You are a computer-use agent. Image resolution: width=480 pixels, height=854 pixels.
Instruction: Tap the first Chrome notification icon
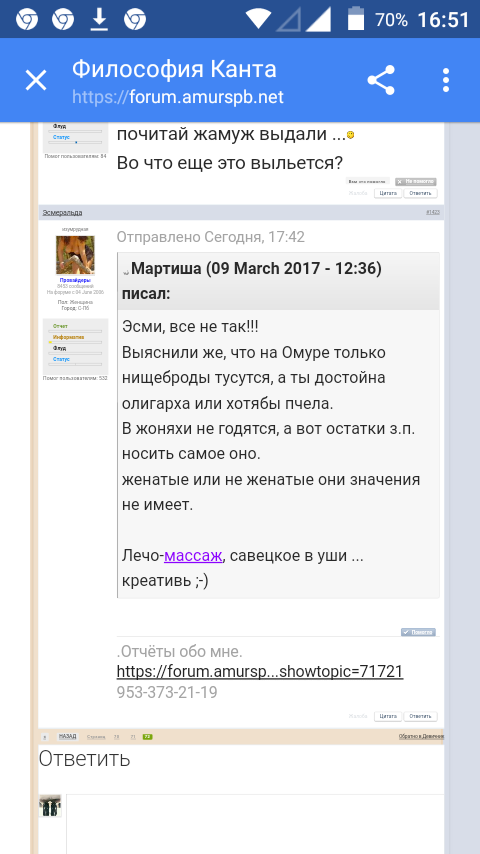[x=27, y=20]
